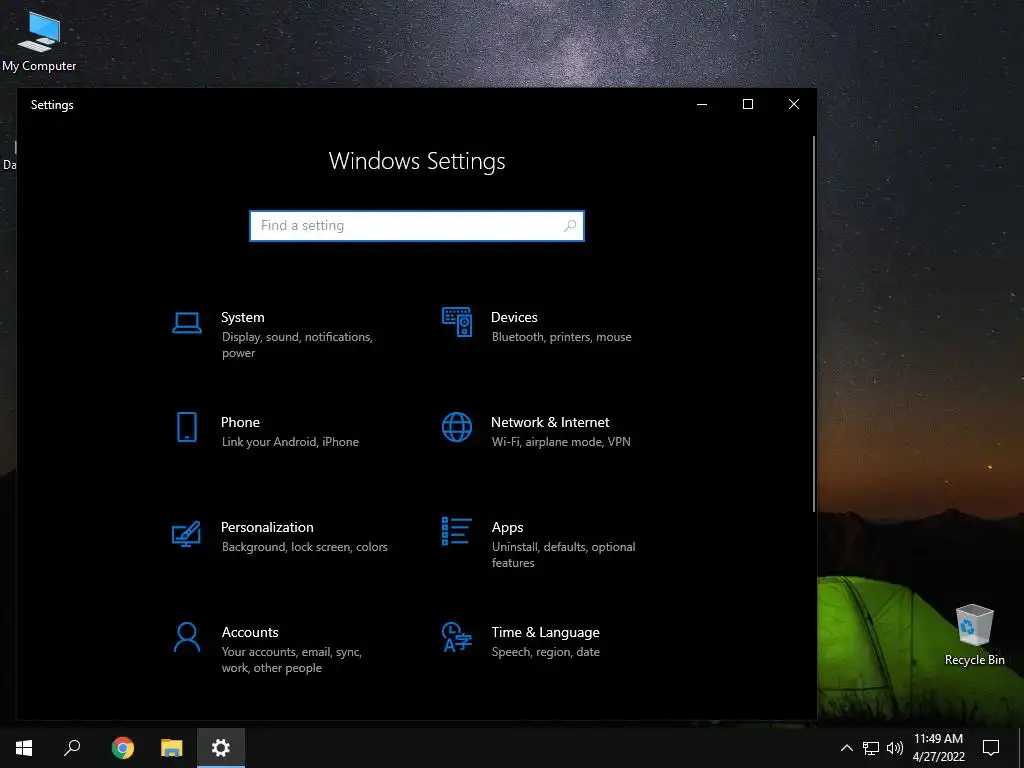Open the network status tray icon

(871, 748)
